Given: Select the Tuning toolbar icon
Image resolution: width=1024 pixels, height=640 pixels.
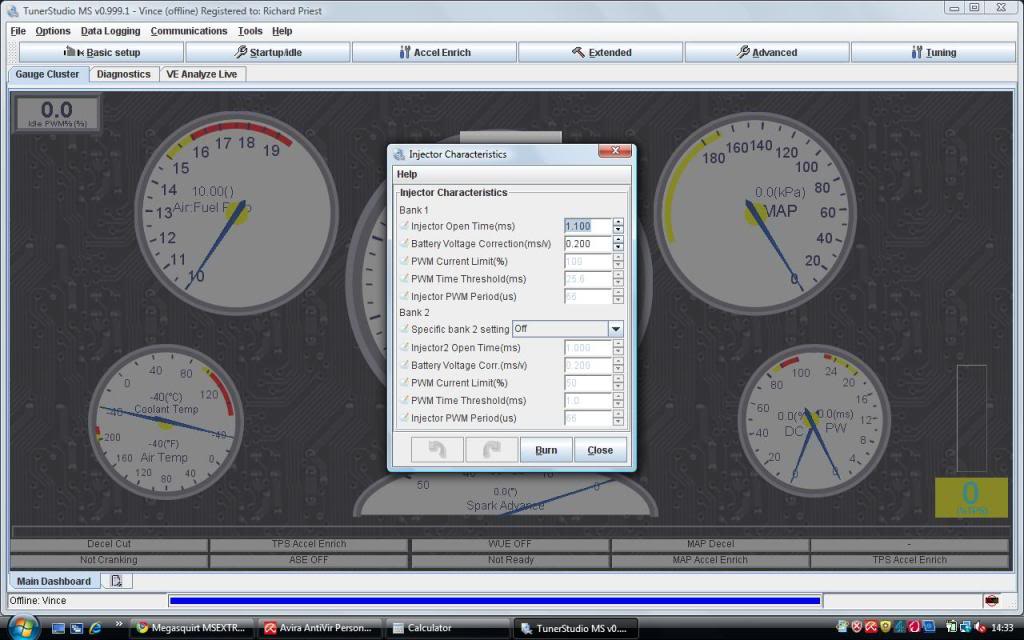Looking at the screenshot, I should tap(933, 52).
